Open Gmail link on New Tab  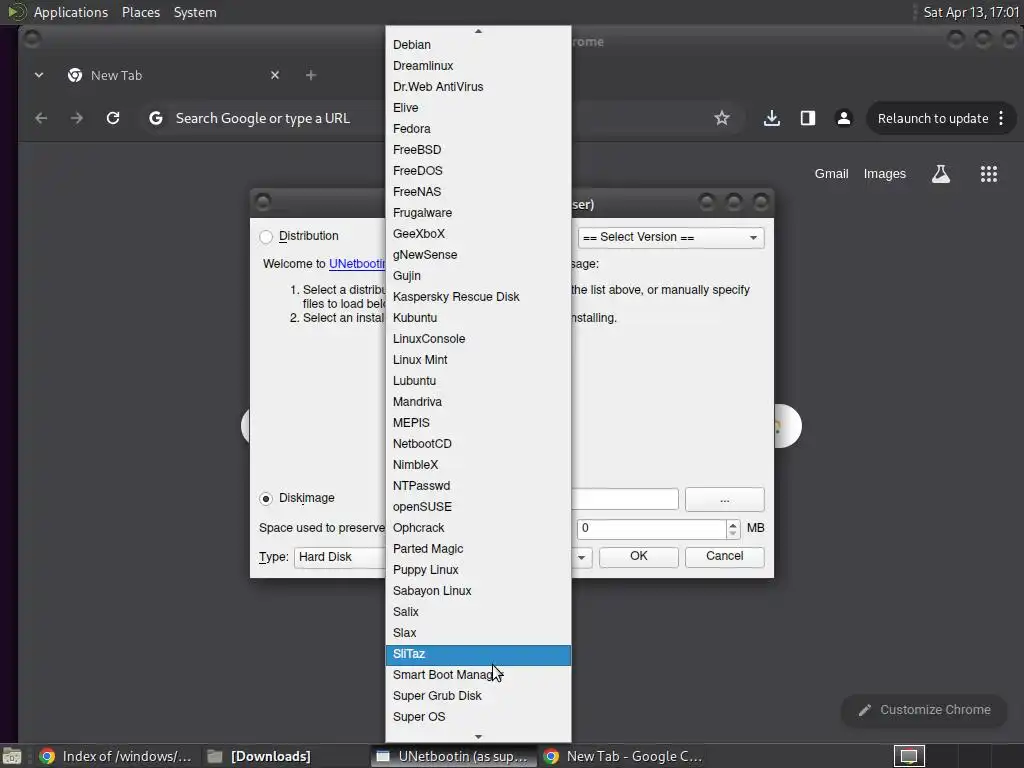(831, 174)
